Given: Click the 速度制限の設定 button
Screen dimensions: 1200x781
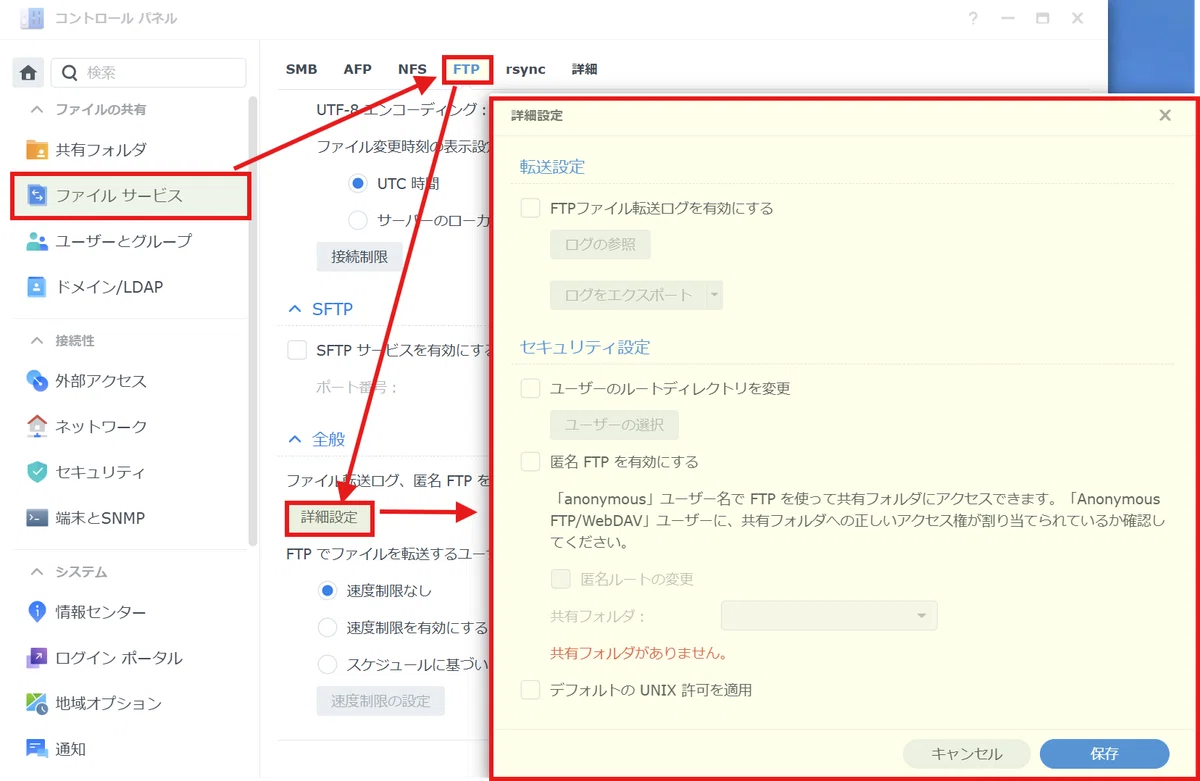Looking at the screenshot, I should [380, 701].
